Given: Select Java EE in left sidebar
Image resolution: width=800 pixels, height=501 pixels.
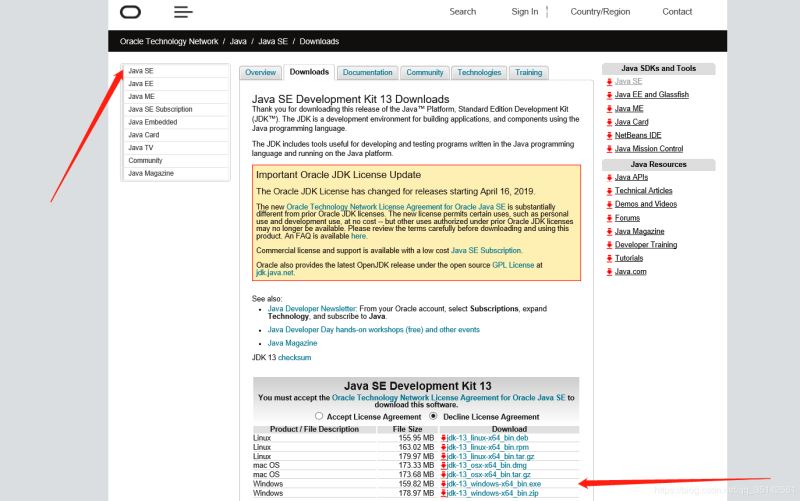Looking at the screenshot, I should (177, 84).
